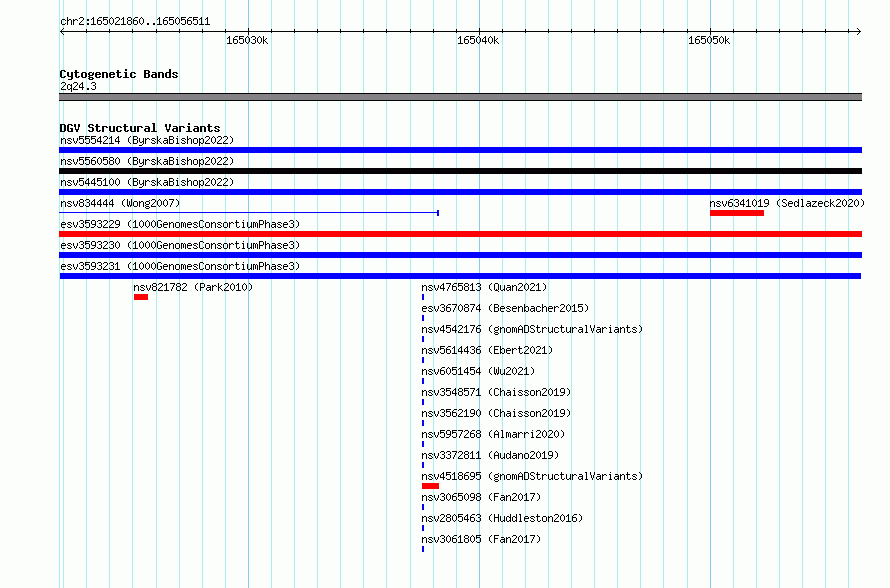Image resolution: width=890 pixels, height=588 pixels.
Task: Select the red bar under nsv4518695
Action: [x=430, y=486]
